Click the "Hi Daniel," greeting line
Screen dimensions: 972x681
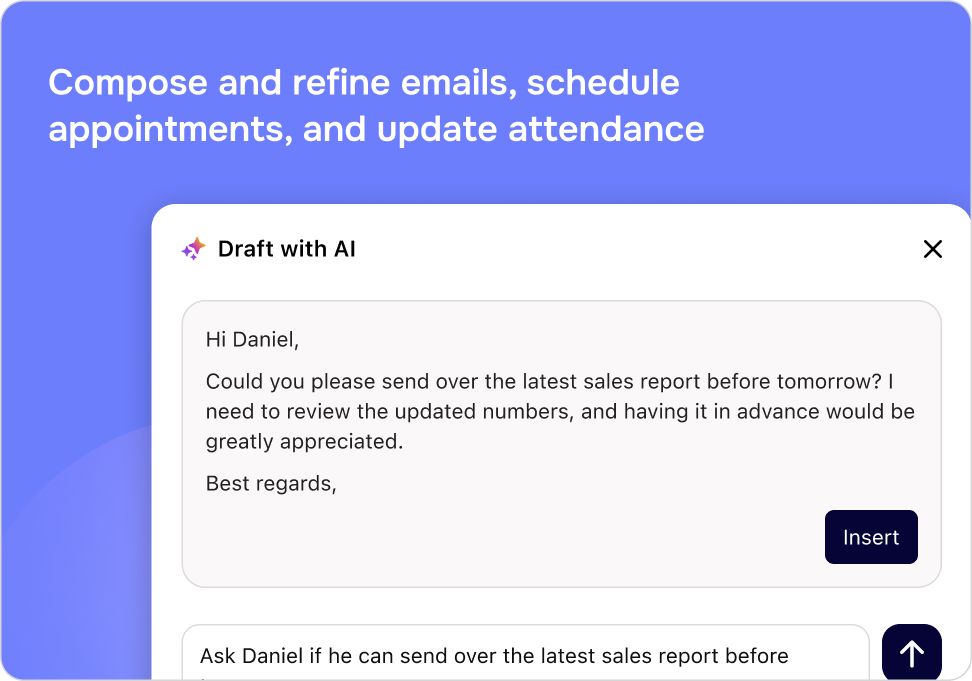[253, 339]
